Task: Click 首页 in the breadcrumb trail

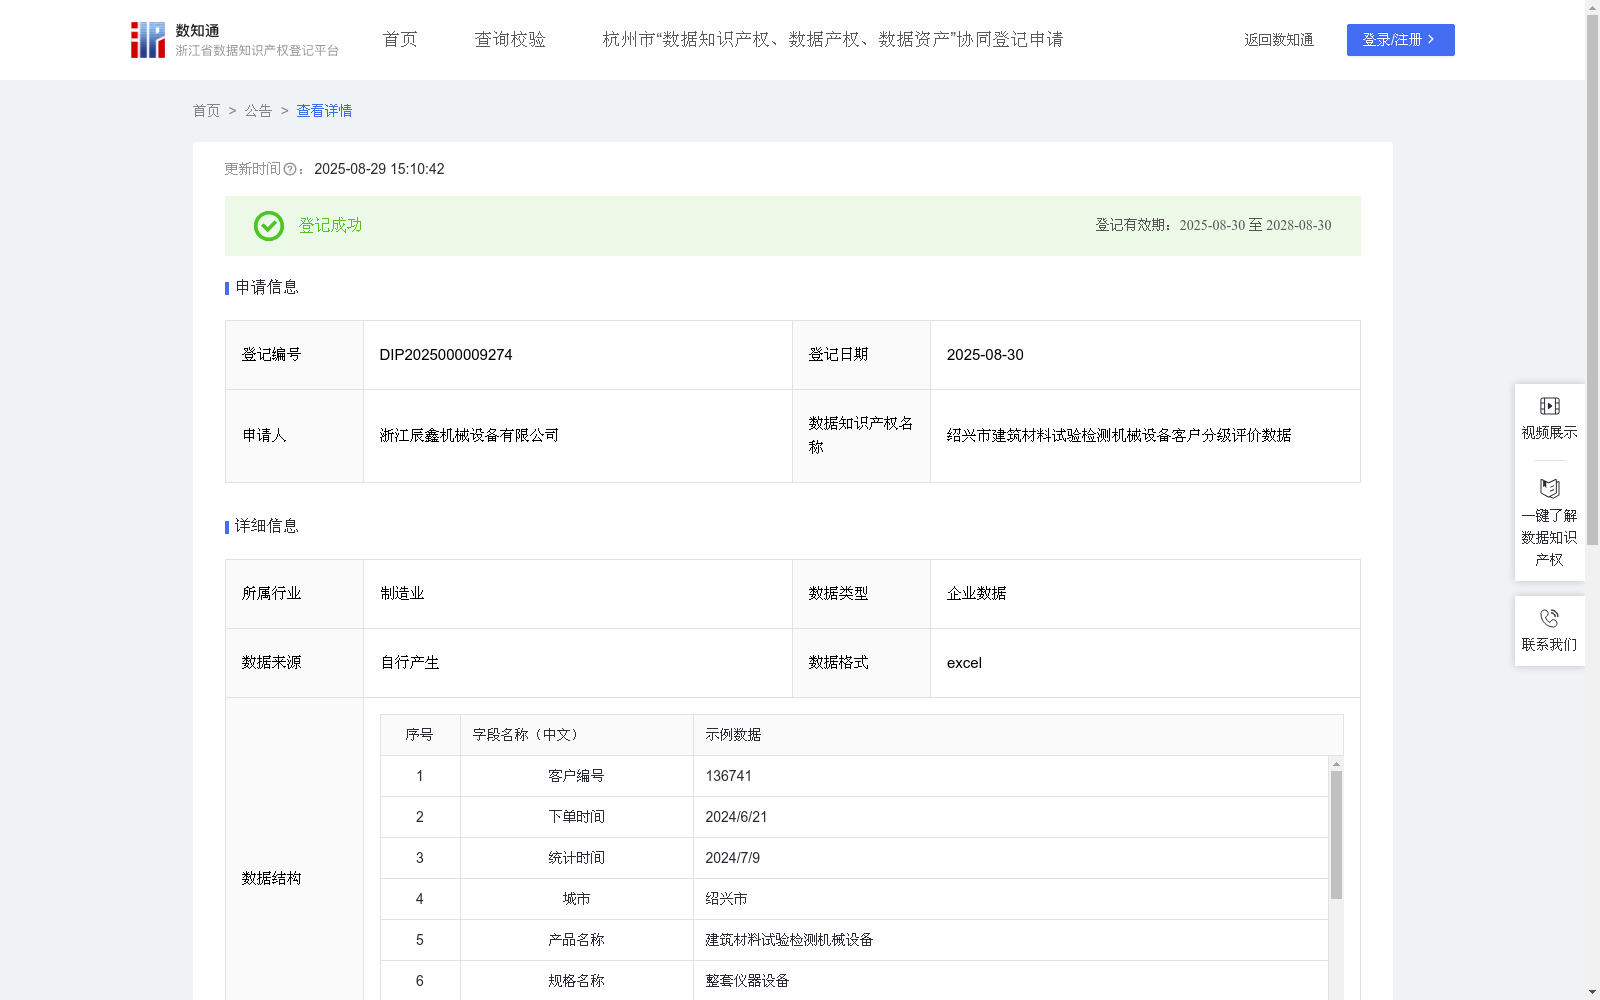Action: (x=206, y=110)
